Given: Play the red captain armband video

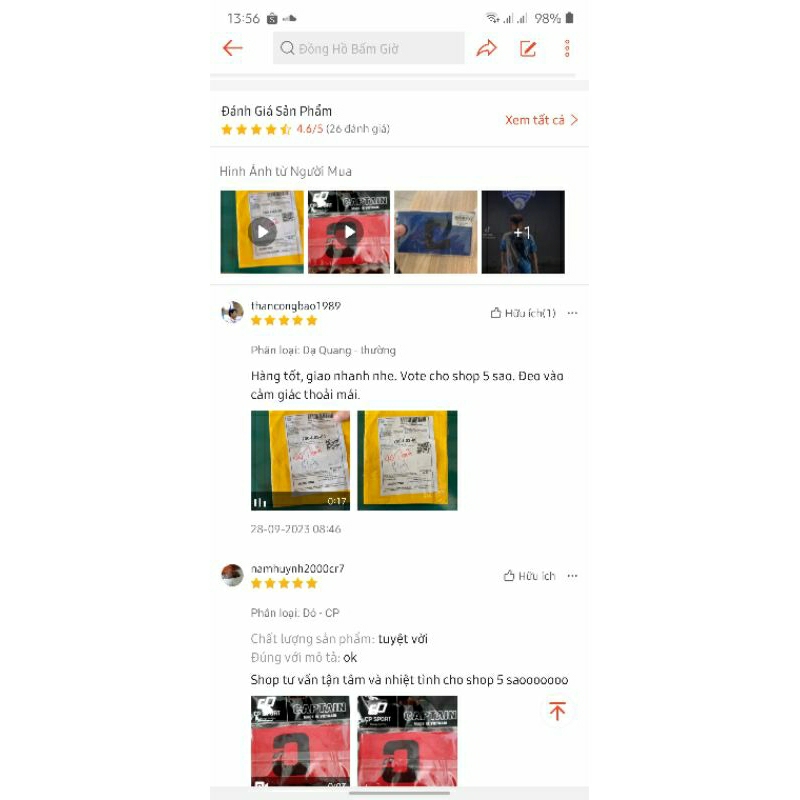Looking at the screenshot, I should [349, 232].
